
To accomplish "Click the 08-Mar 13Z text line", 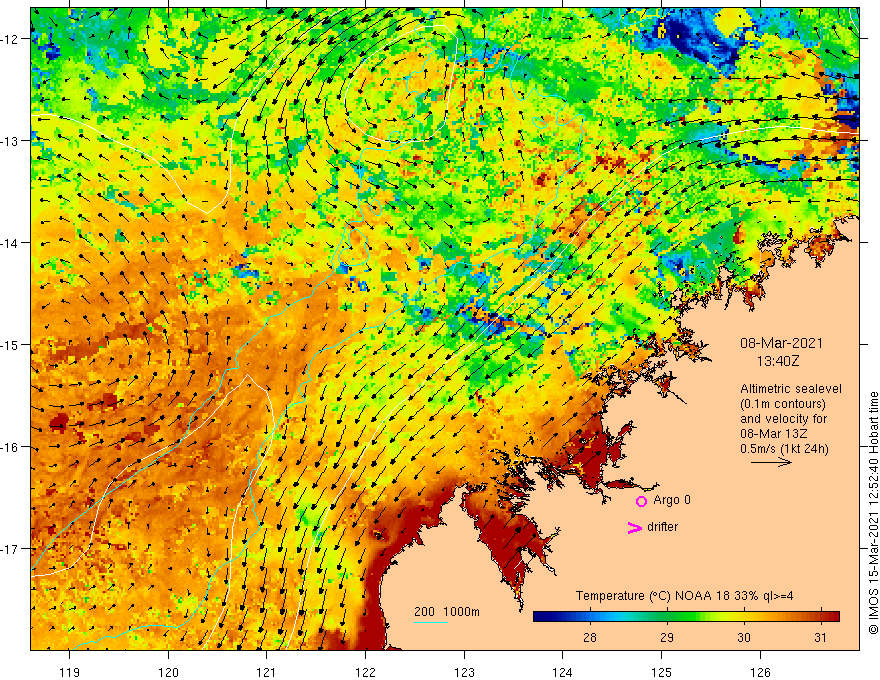I will [x=773, y=434].
